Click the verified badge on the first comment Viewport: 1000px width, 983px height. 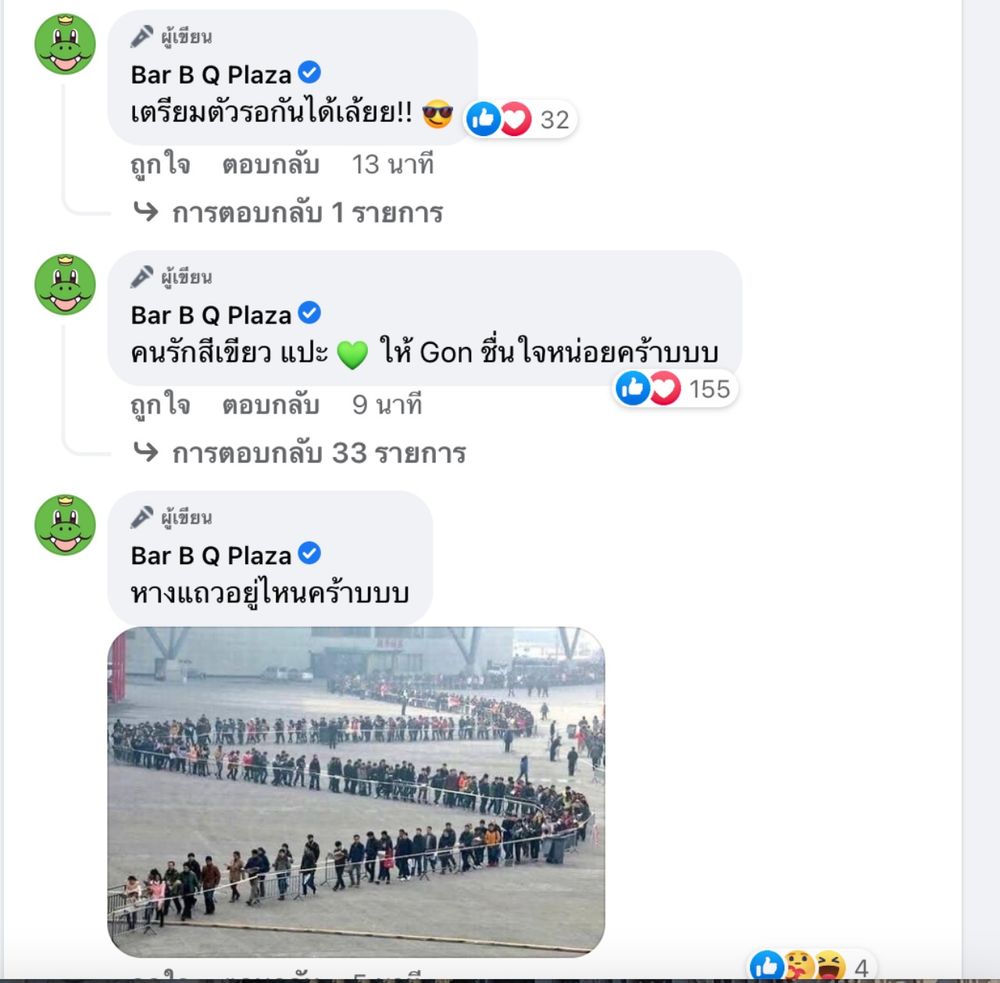[310, 73]
